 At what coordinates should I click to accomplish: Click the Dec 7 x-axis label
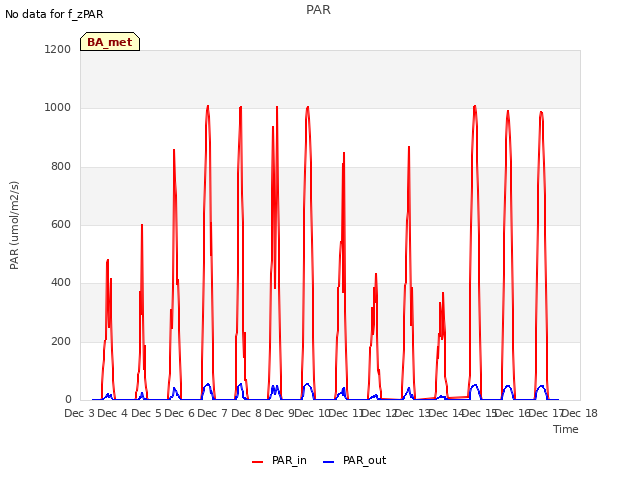tap(212, 413)
